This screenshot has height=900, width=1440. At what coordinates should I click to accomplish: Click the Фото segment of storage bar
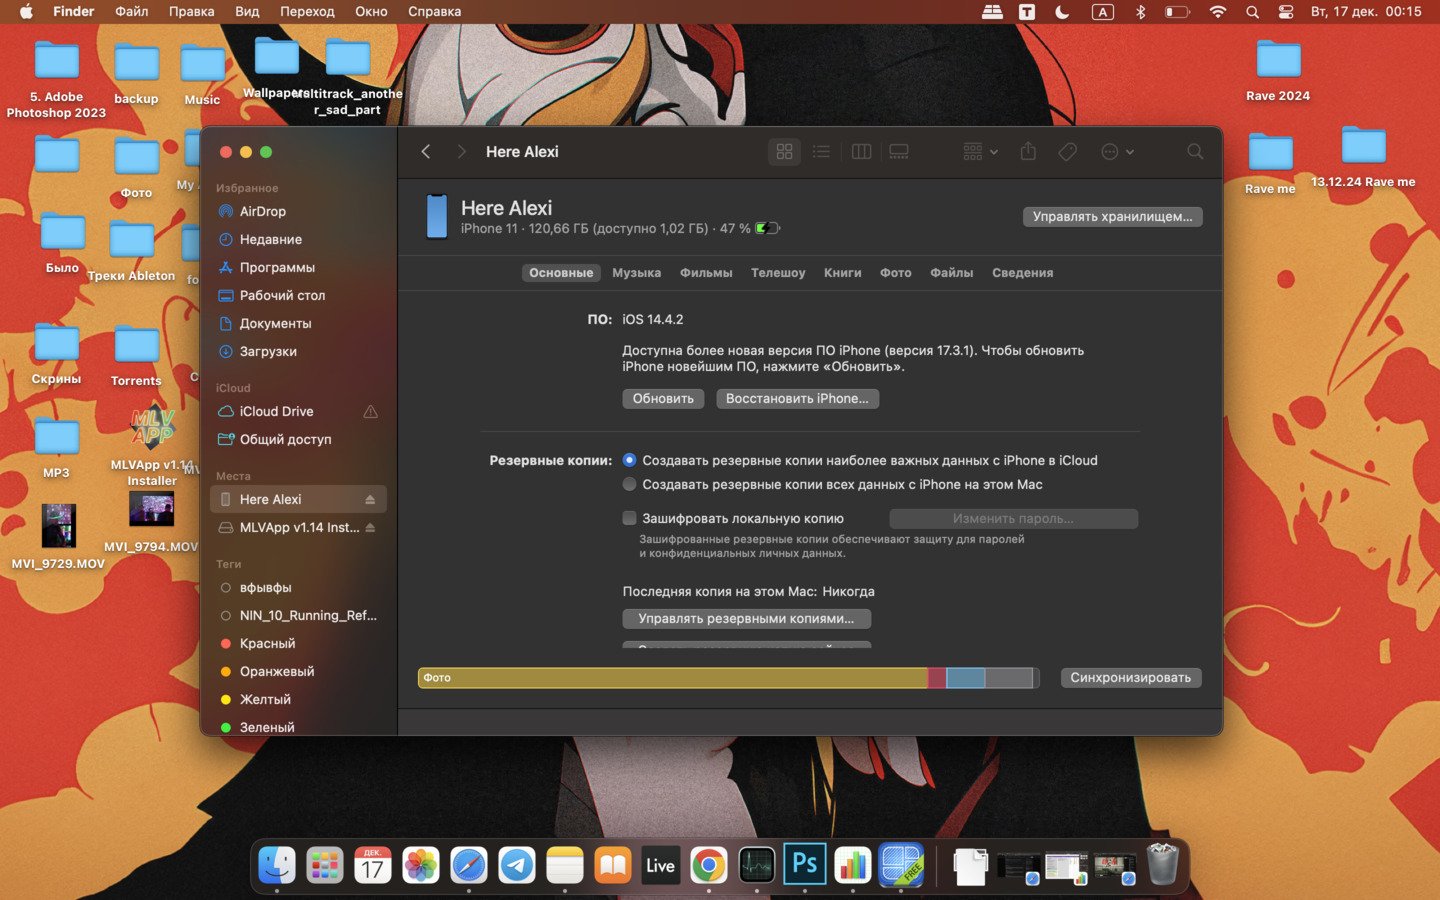tap(673, 678)
